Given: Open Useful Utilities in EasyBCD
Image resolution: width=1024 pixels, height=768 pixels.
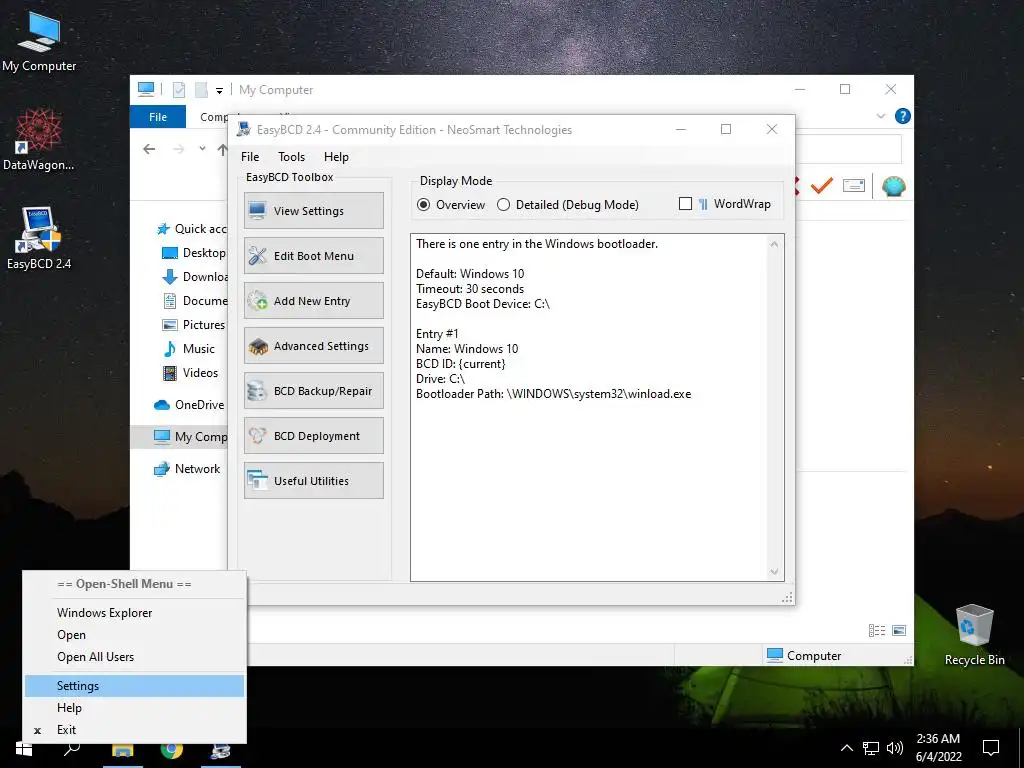Looking at the screenshot, I should (x=313, y=481).
